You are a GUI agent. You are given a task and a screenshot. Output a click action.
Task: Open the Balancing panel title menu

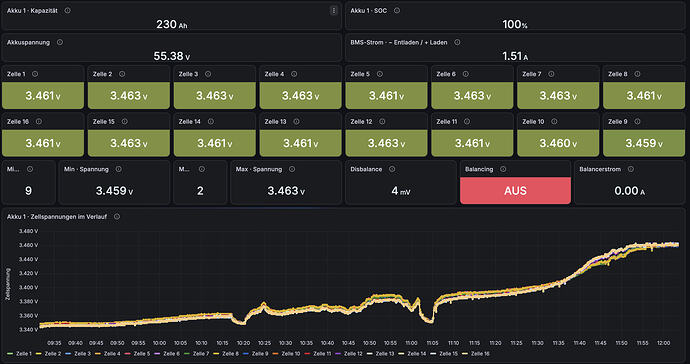coord(479,169)
